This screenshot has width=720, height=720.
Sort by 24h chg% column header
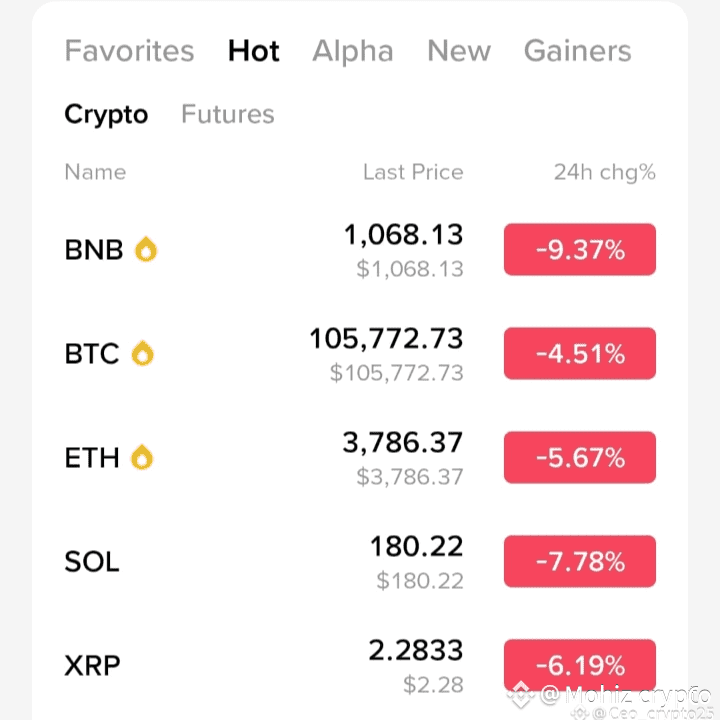(604, 172)
